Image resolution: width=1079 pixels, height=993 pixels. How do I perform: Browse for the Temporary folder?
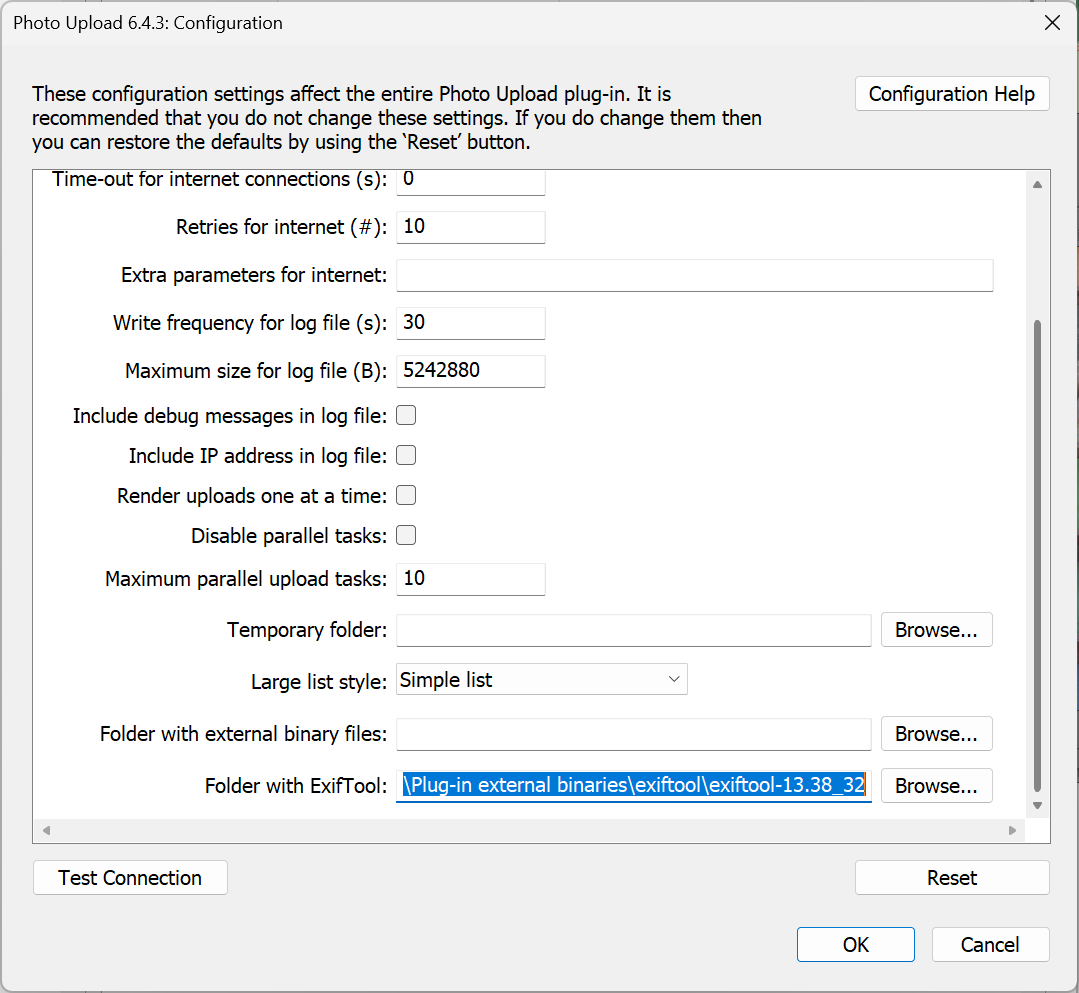pyautogui.click(x=935, y=630)
